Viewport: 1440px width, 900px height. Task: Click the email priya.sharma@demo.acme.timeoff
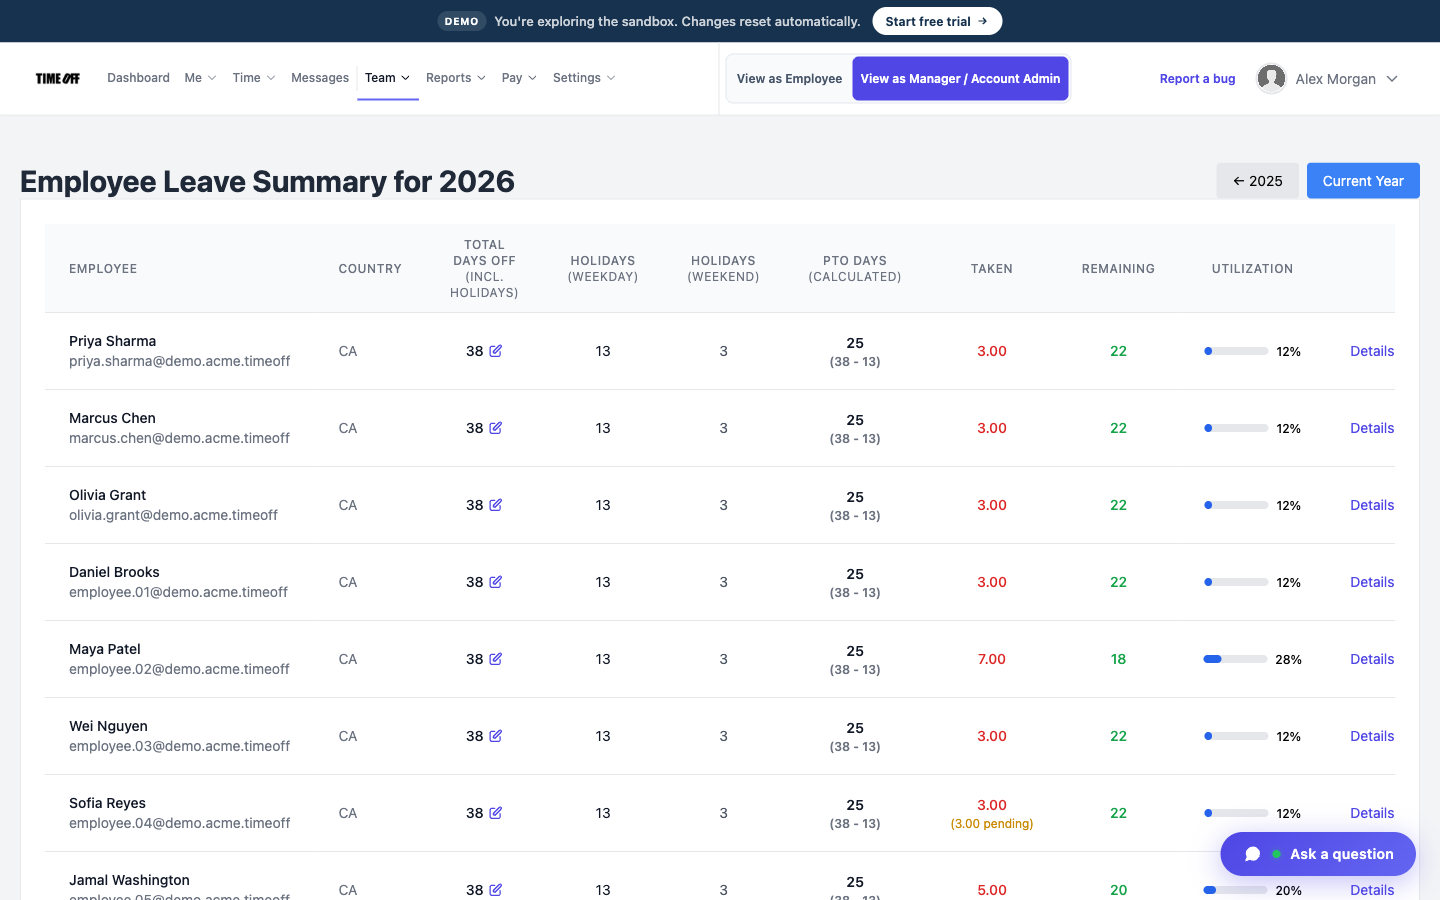[180, 361]
